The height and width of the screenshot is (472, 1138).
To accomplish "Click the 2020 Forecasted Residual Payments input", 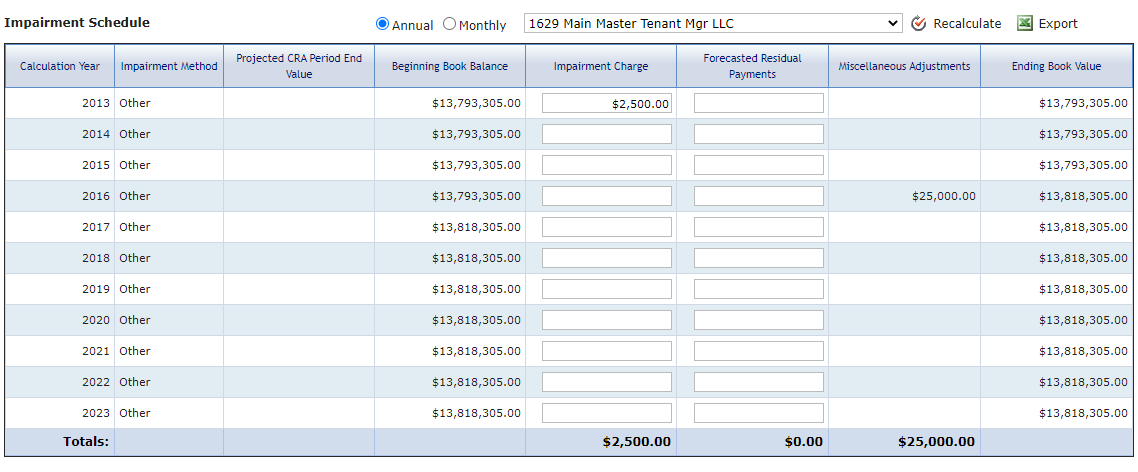I will click(x=759, y=320).
